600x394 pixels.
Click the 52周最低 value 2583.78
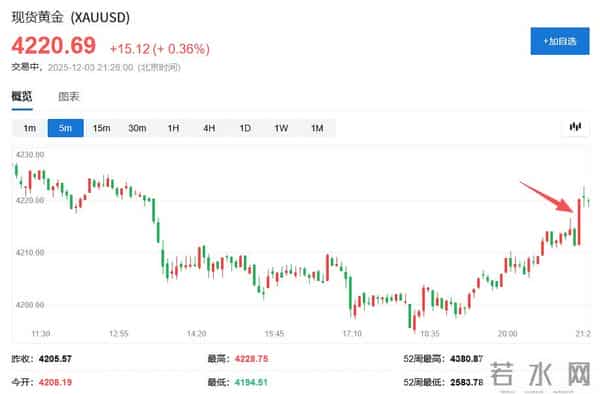[x=466, y=382]
